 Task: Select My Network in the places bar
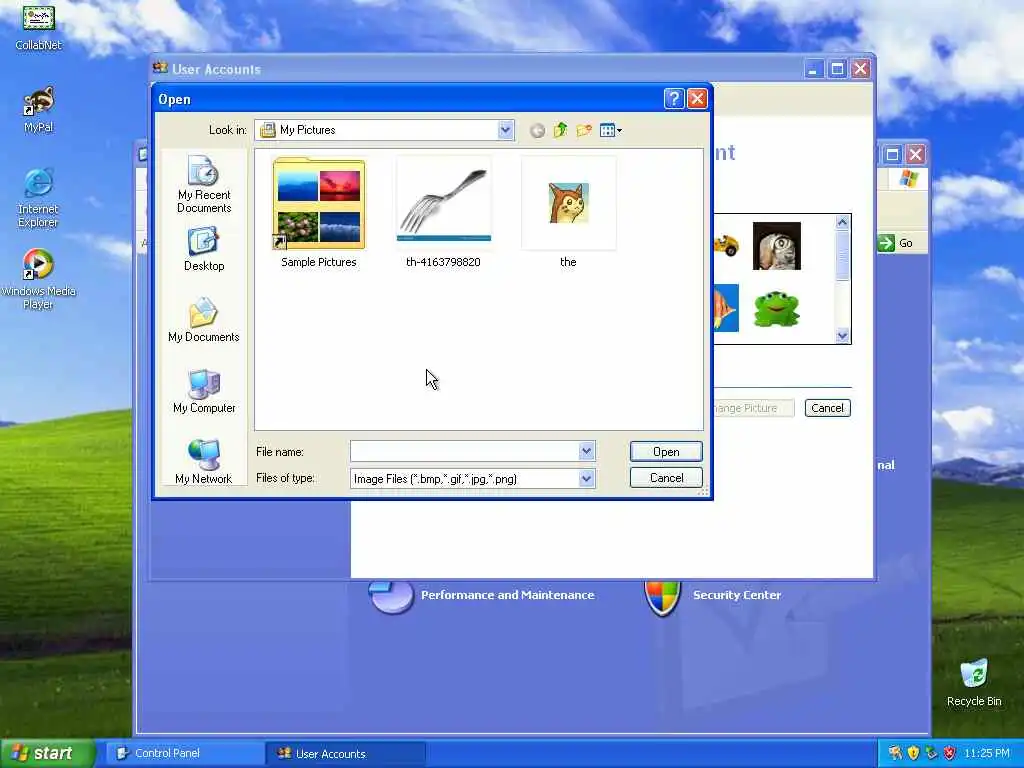click(204, 462)
